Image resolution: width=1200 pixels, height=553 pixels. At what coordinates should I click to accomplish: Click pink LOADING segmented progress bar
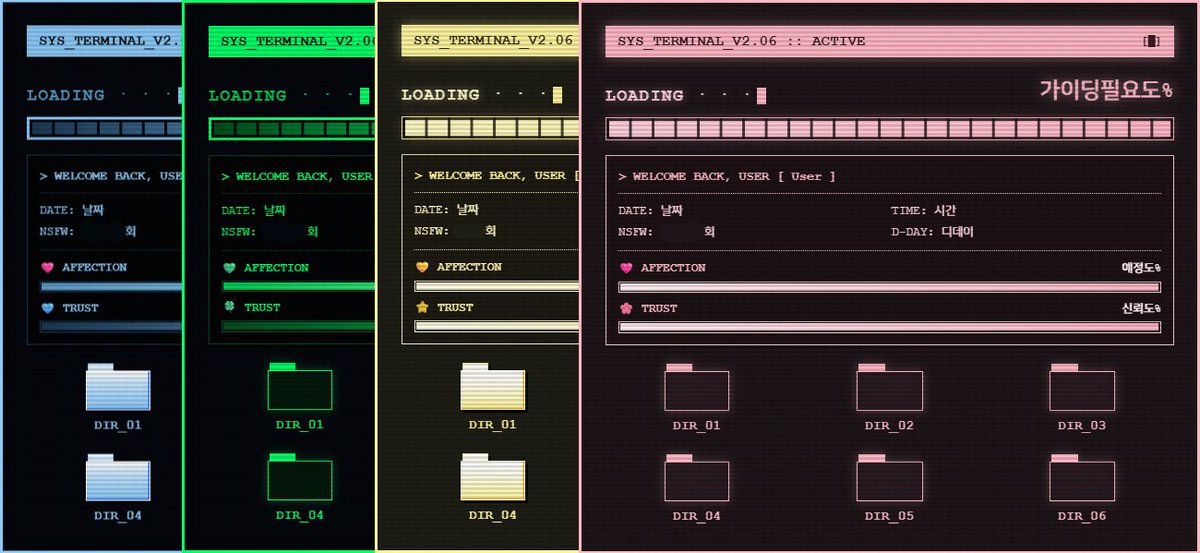[x=889, y=128]
